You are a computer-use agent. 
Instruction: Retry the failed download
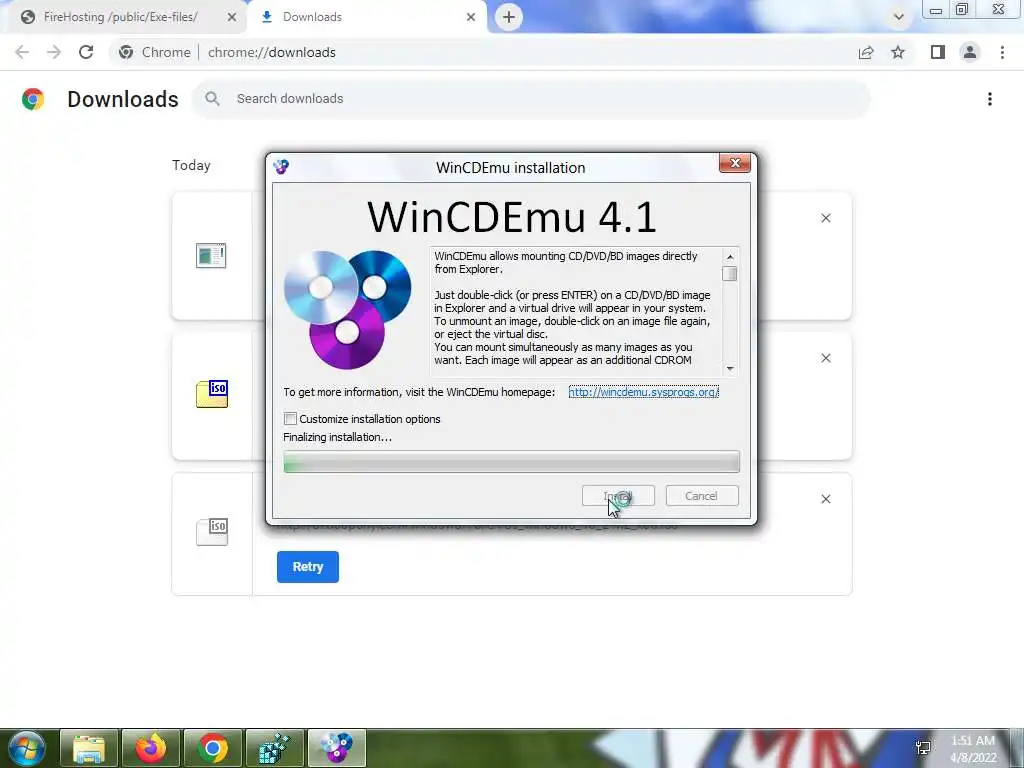[308, 567]
